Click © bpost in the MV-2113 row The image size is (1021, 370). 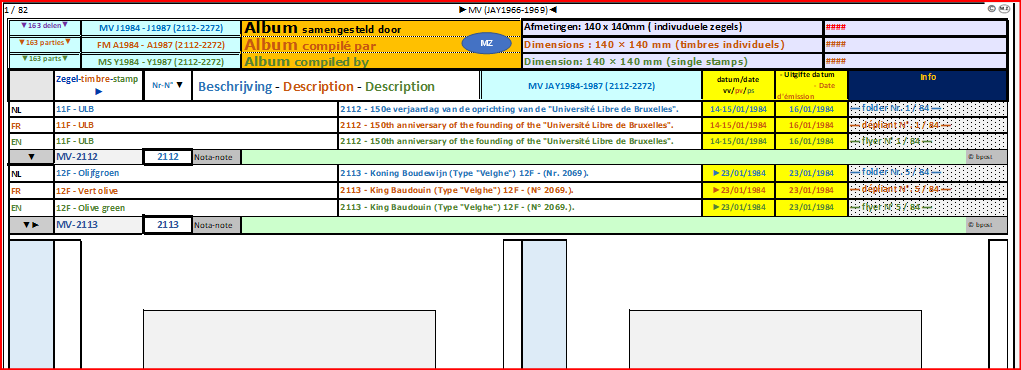pyautogui.click(x=986, y=225)
